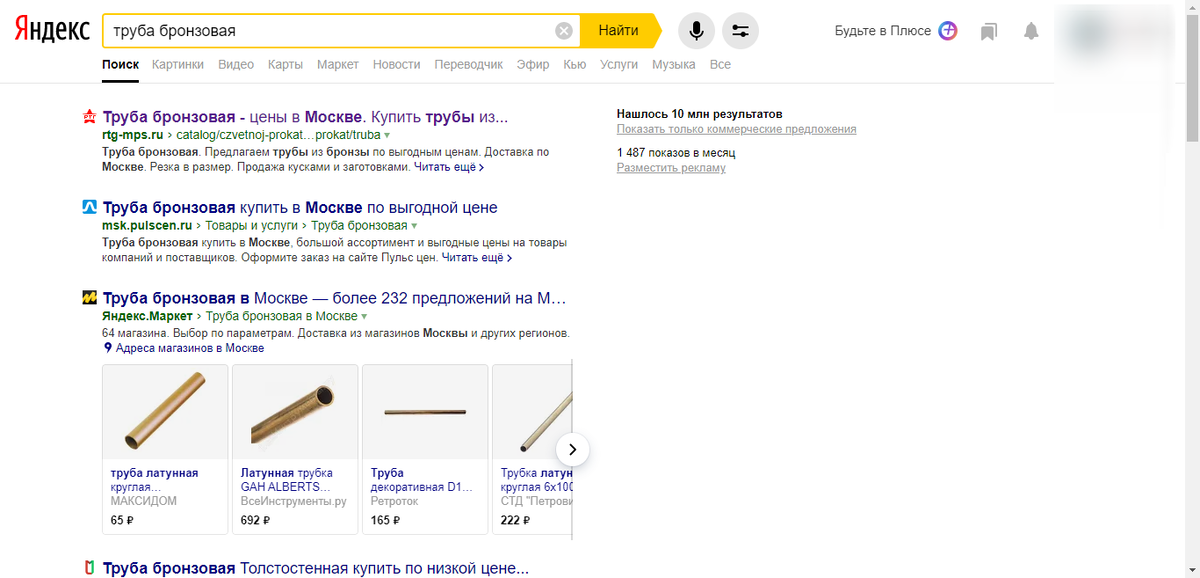Open Труба бронзовая Толстостенная result
The width and height of the screenshot is (1200, 578).
pos(315,569)
